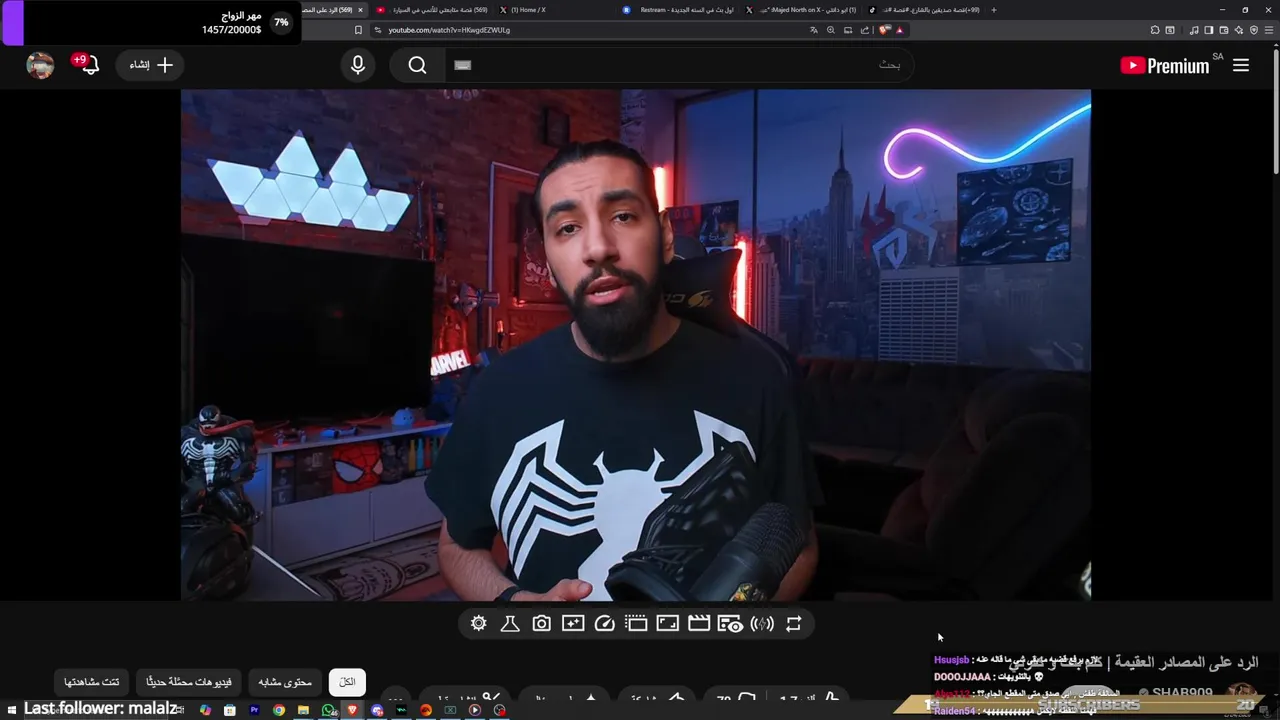Click the video player area

coord(636,345)
